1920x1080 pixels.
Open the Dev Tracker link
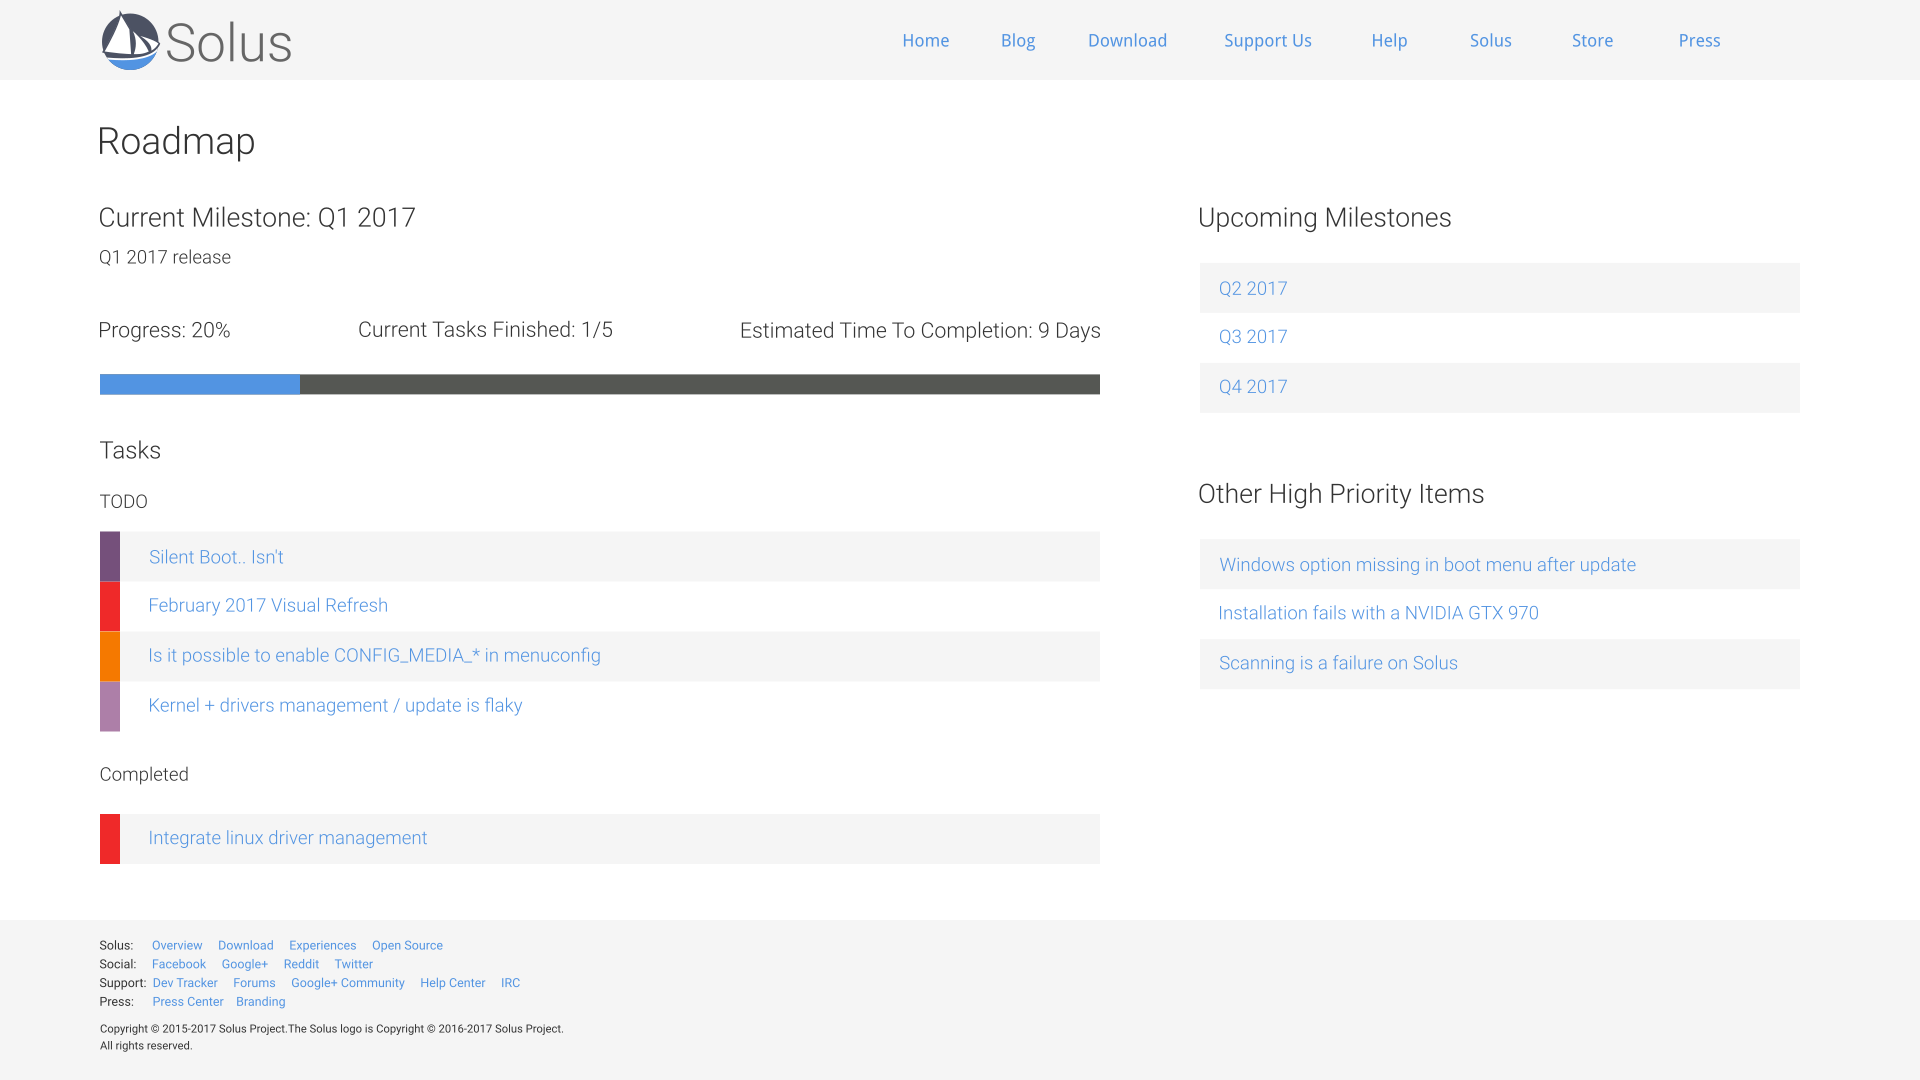pyautogui.click(x=185, y=983)
